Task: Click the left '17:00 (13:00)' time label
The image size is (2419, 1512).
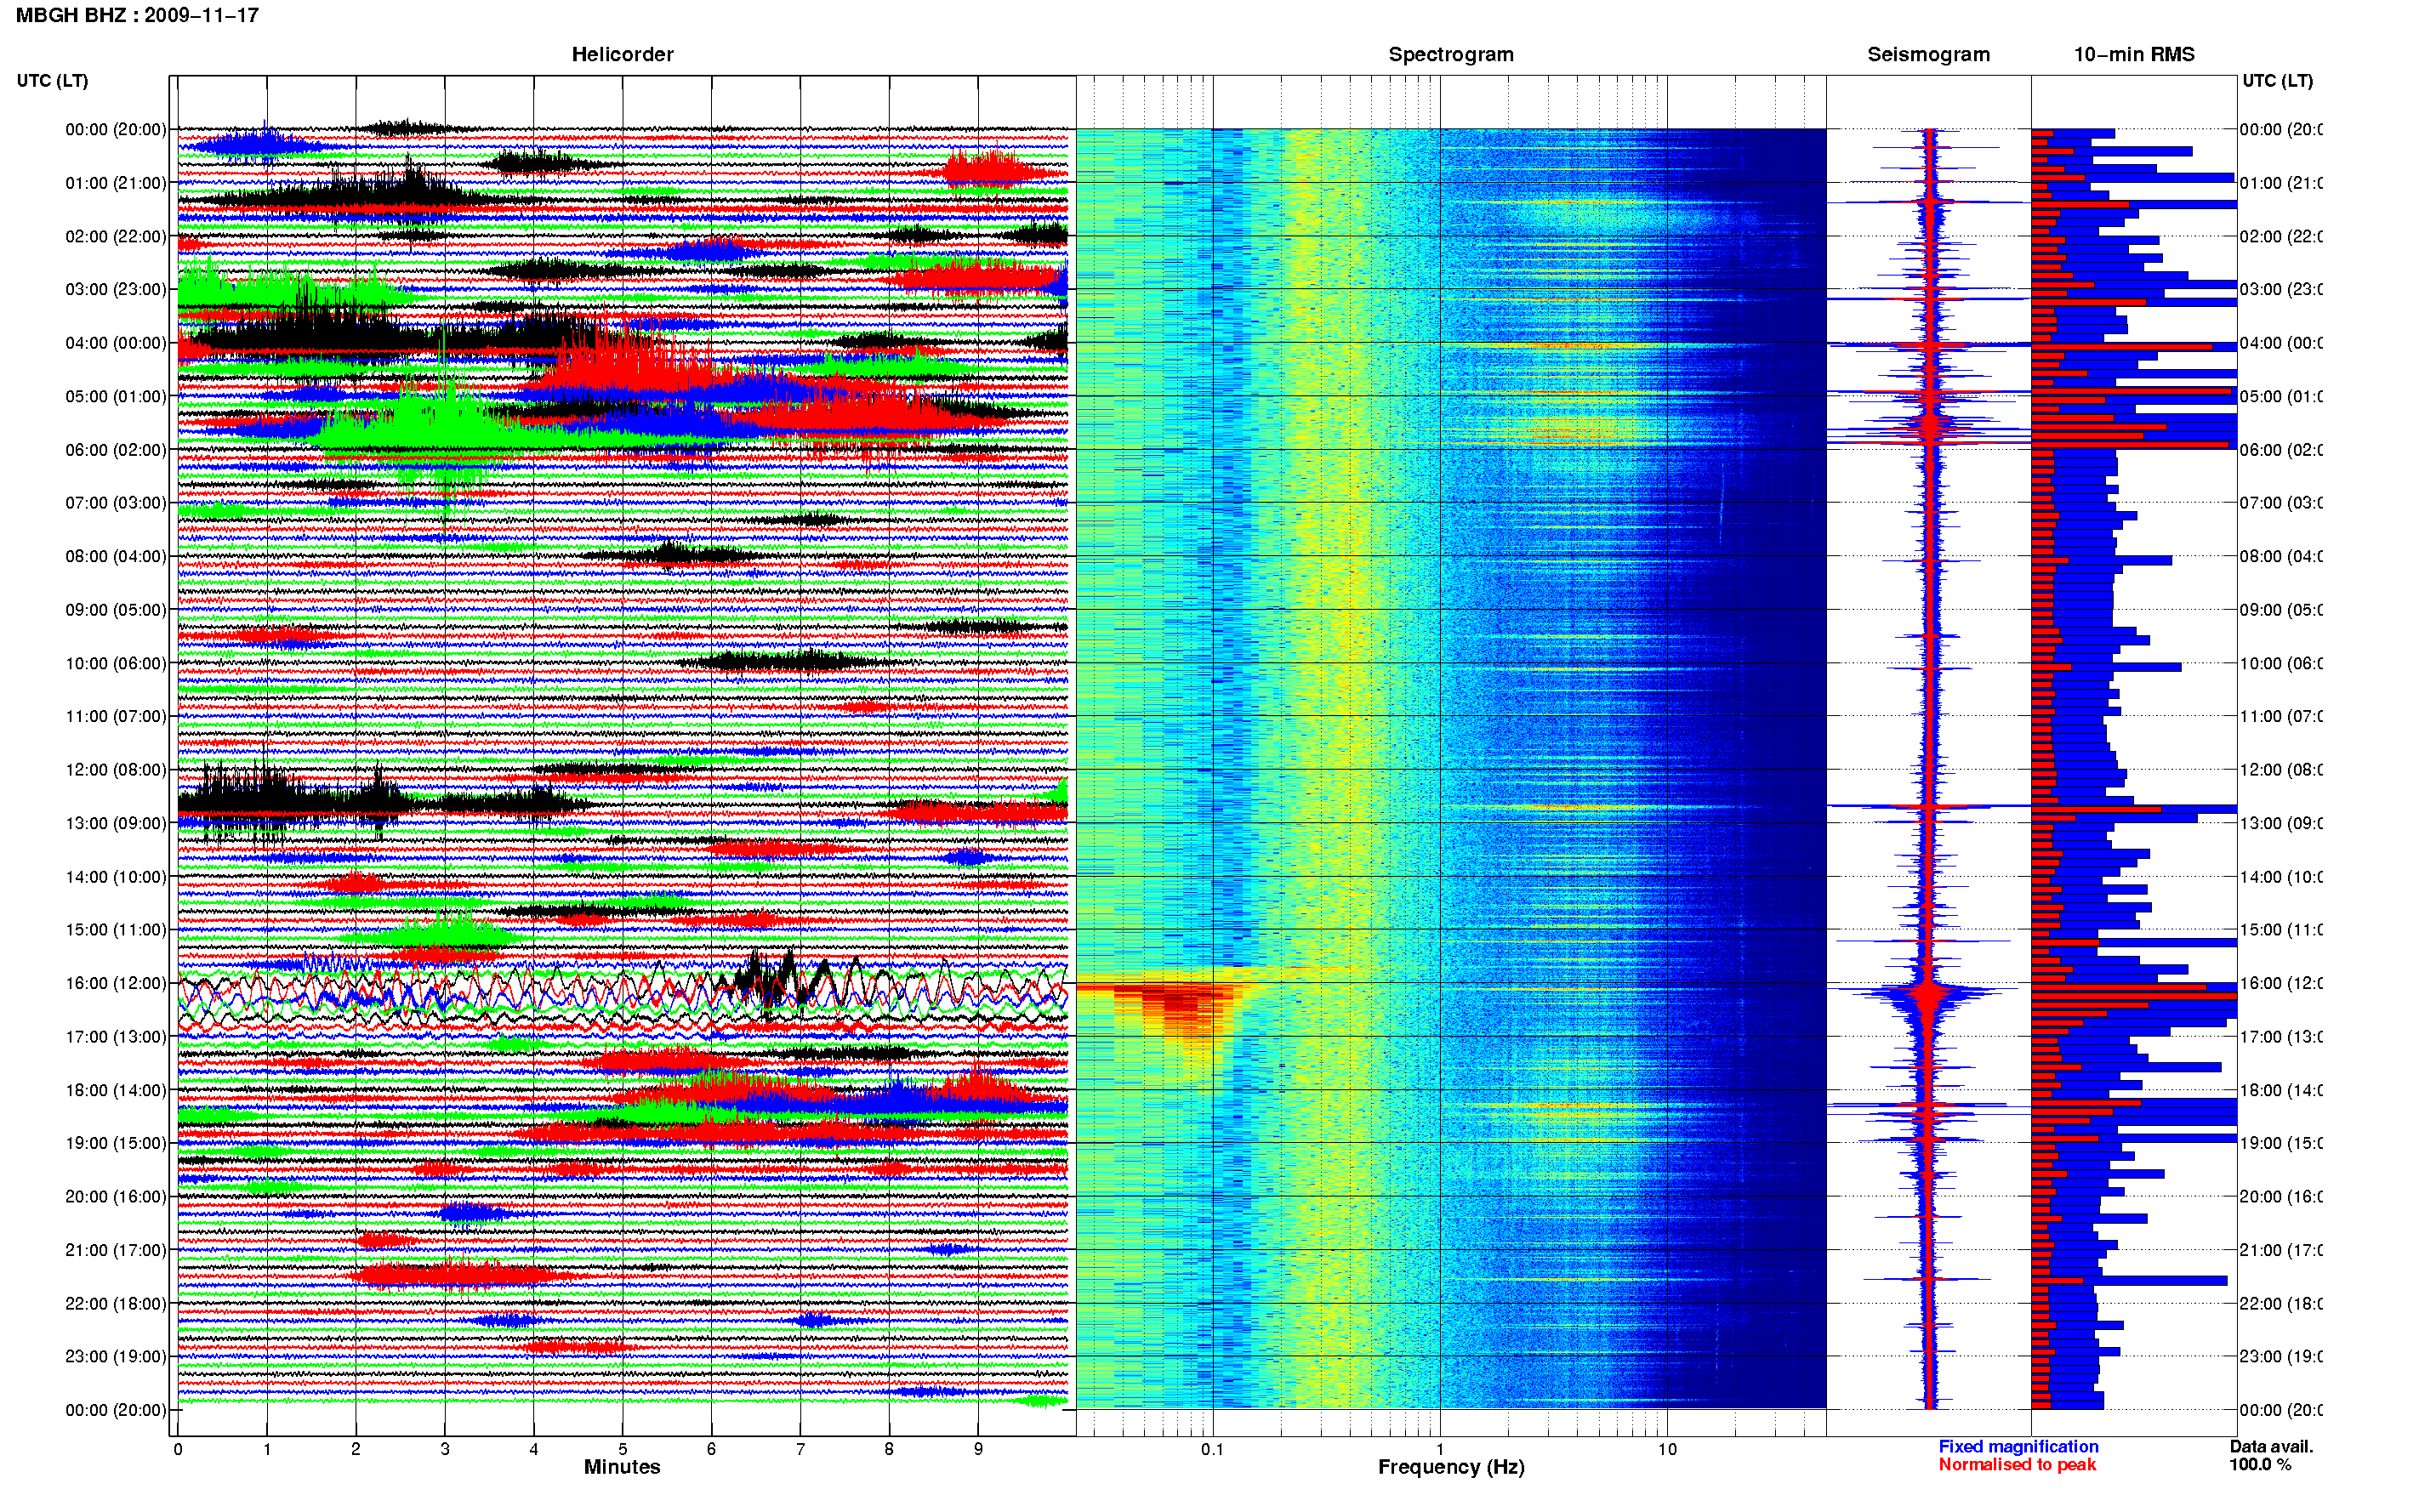Action: coord(116,1037)
